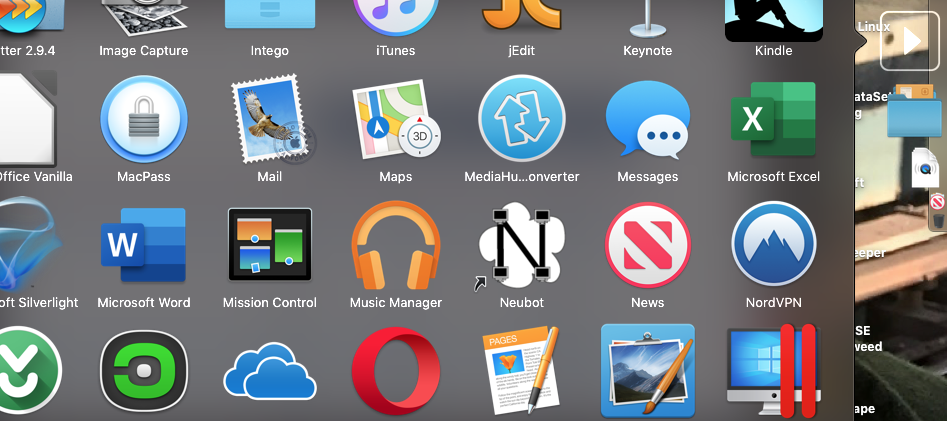Image resolution: width=947 pixels, height=421 pixels.
Task: Open the LibreOffice Vanilla icon
Action: 27,118
